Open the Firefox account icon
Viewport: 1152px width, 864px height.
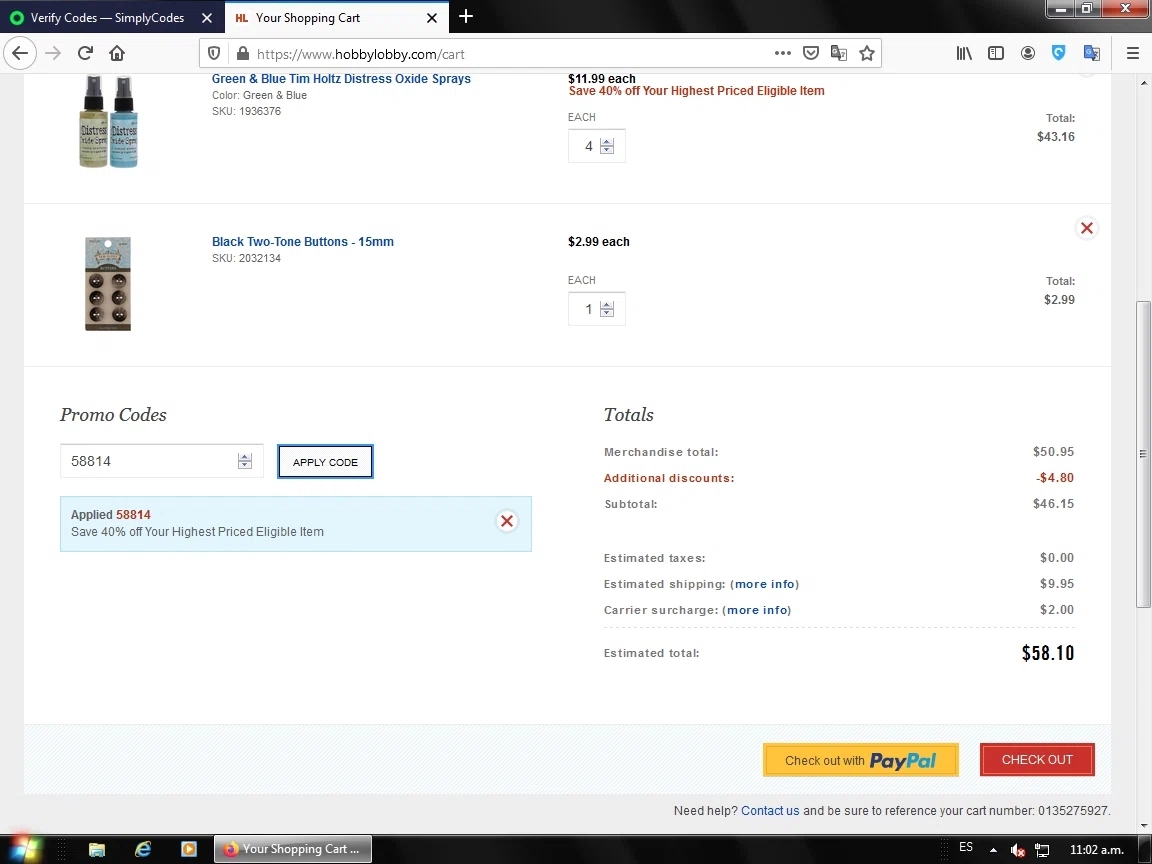point(1028,54)
